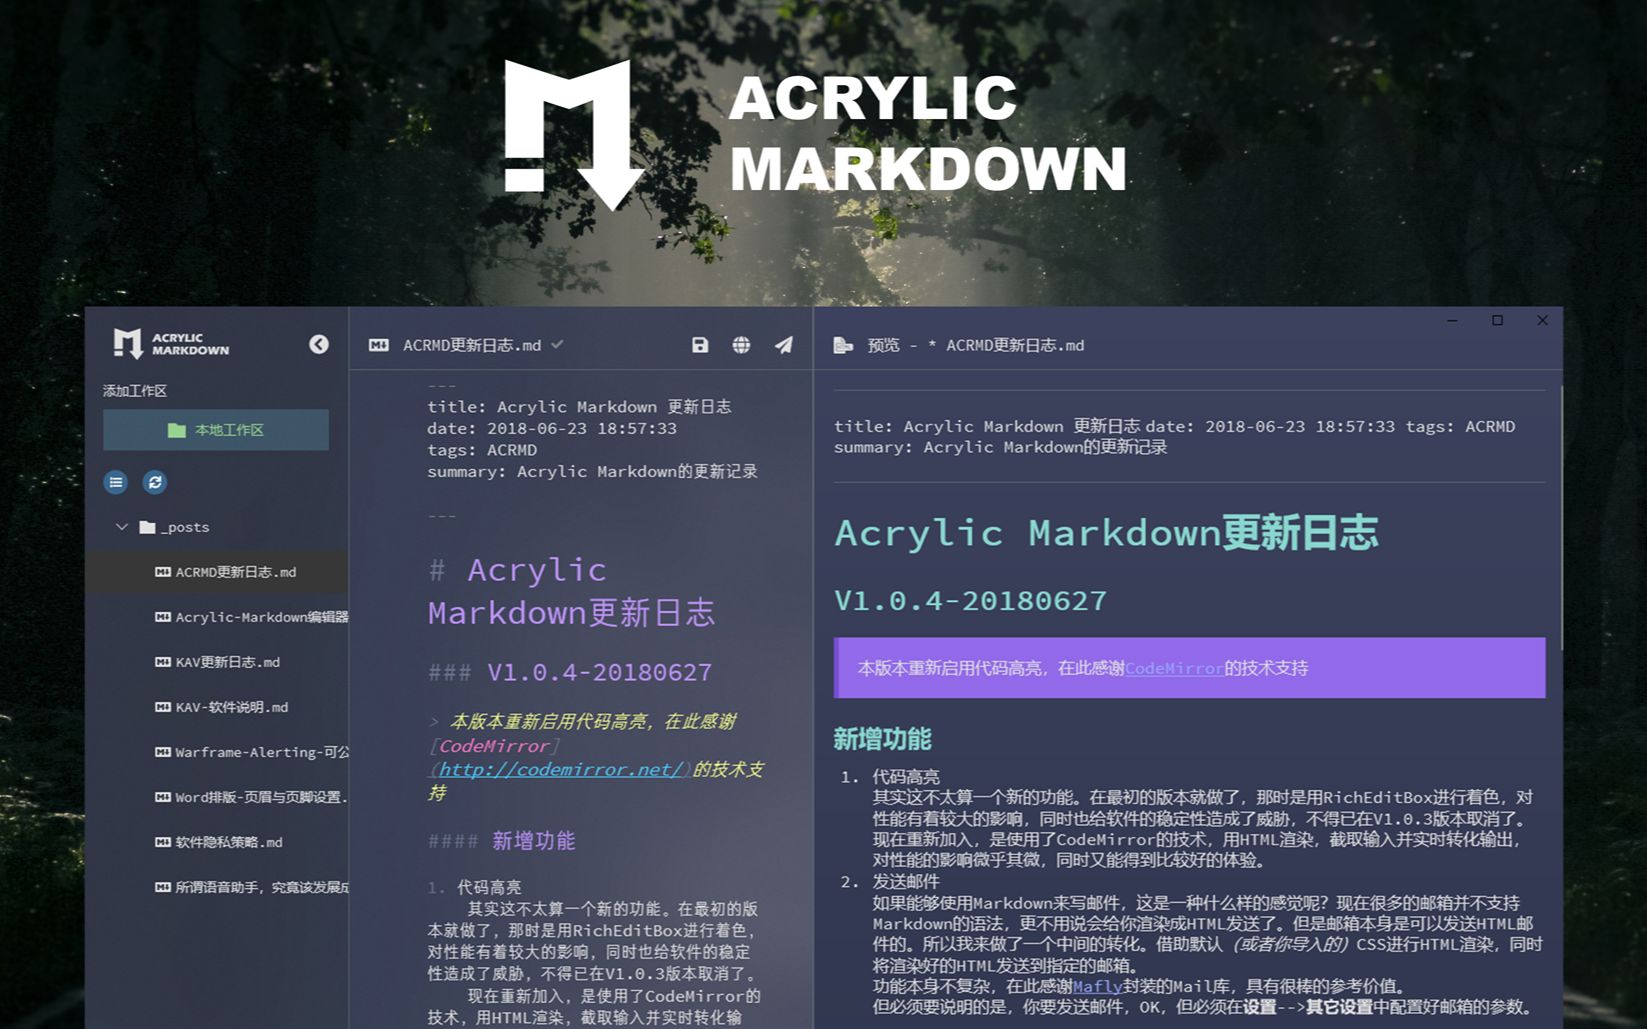Click the saved checkmark next to filename

point(557,344)
